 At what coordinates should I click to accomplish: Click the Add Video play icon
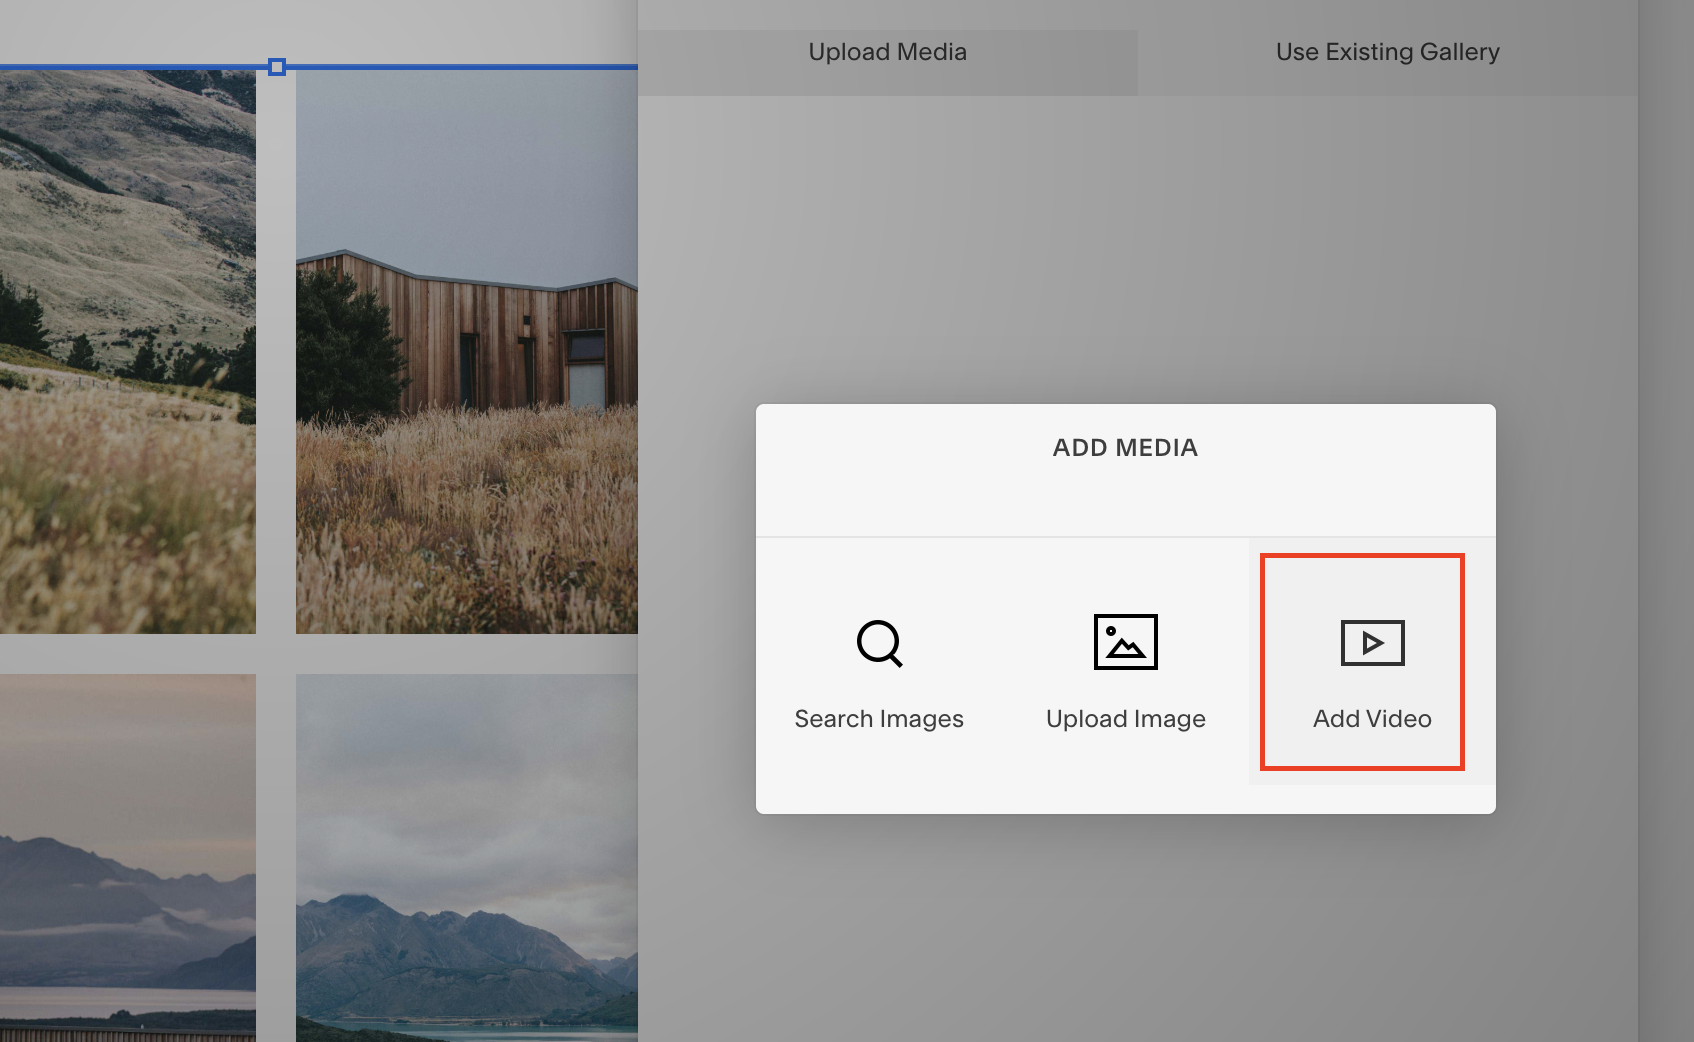(1372, 643)
